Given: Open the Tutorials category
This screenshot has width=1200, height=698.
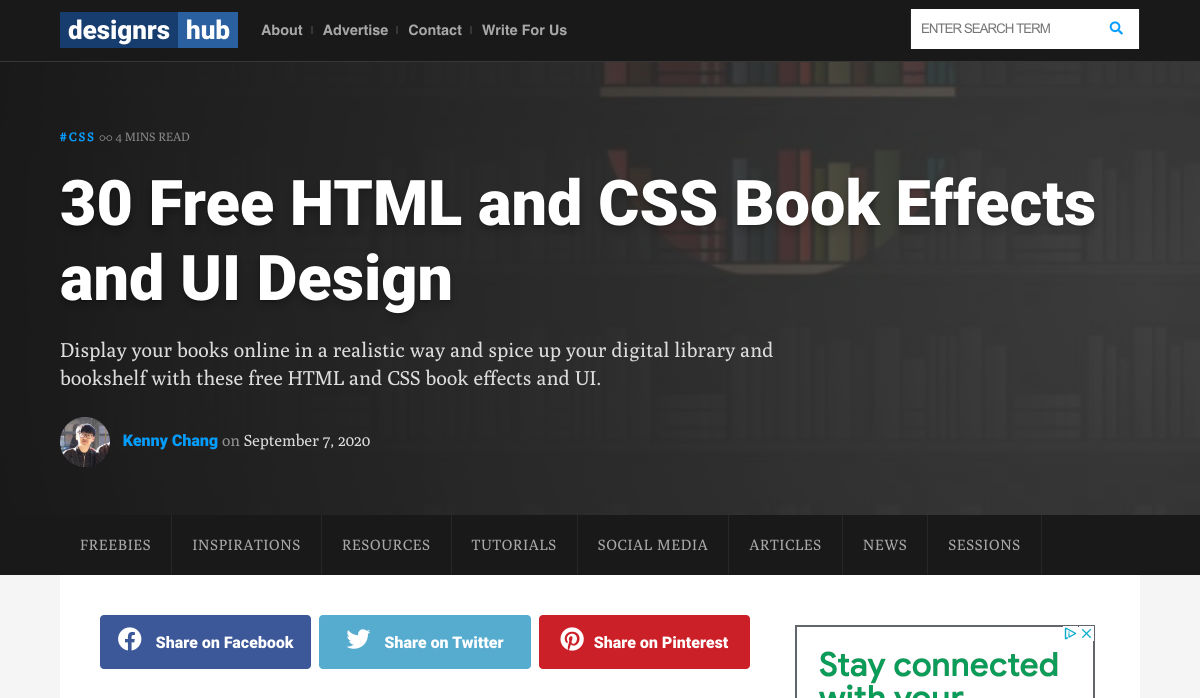Looking at the screenshot, I should pyautogui.click(x=514, y=545).
